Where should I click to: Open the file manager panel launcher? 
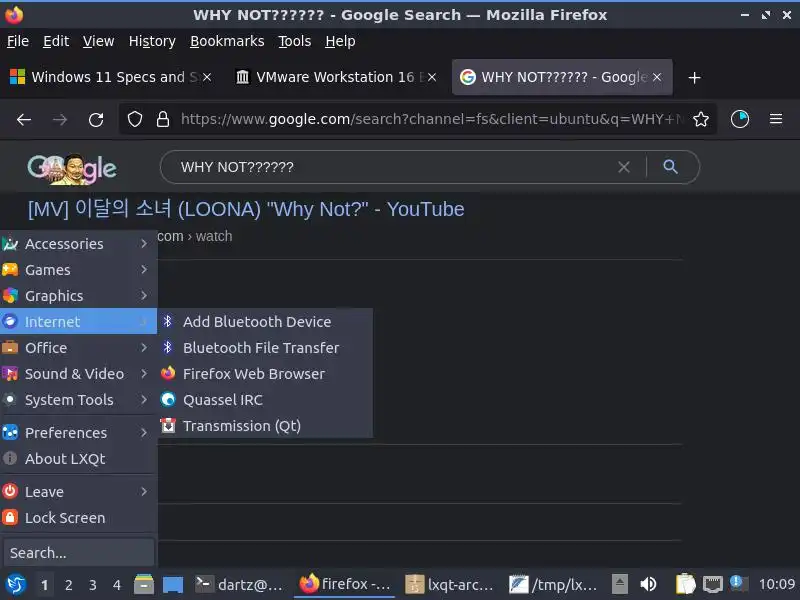click(144, 584)
